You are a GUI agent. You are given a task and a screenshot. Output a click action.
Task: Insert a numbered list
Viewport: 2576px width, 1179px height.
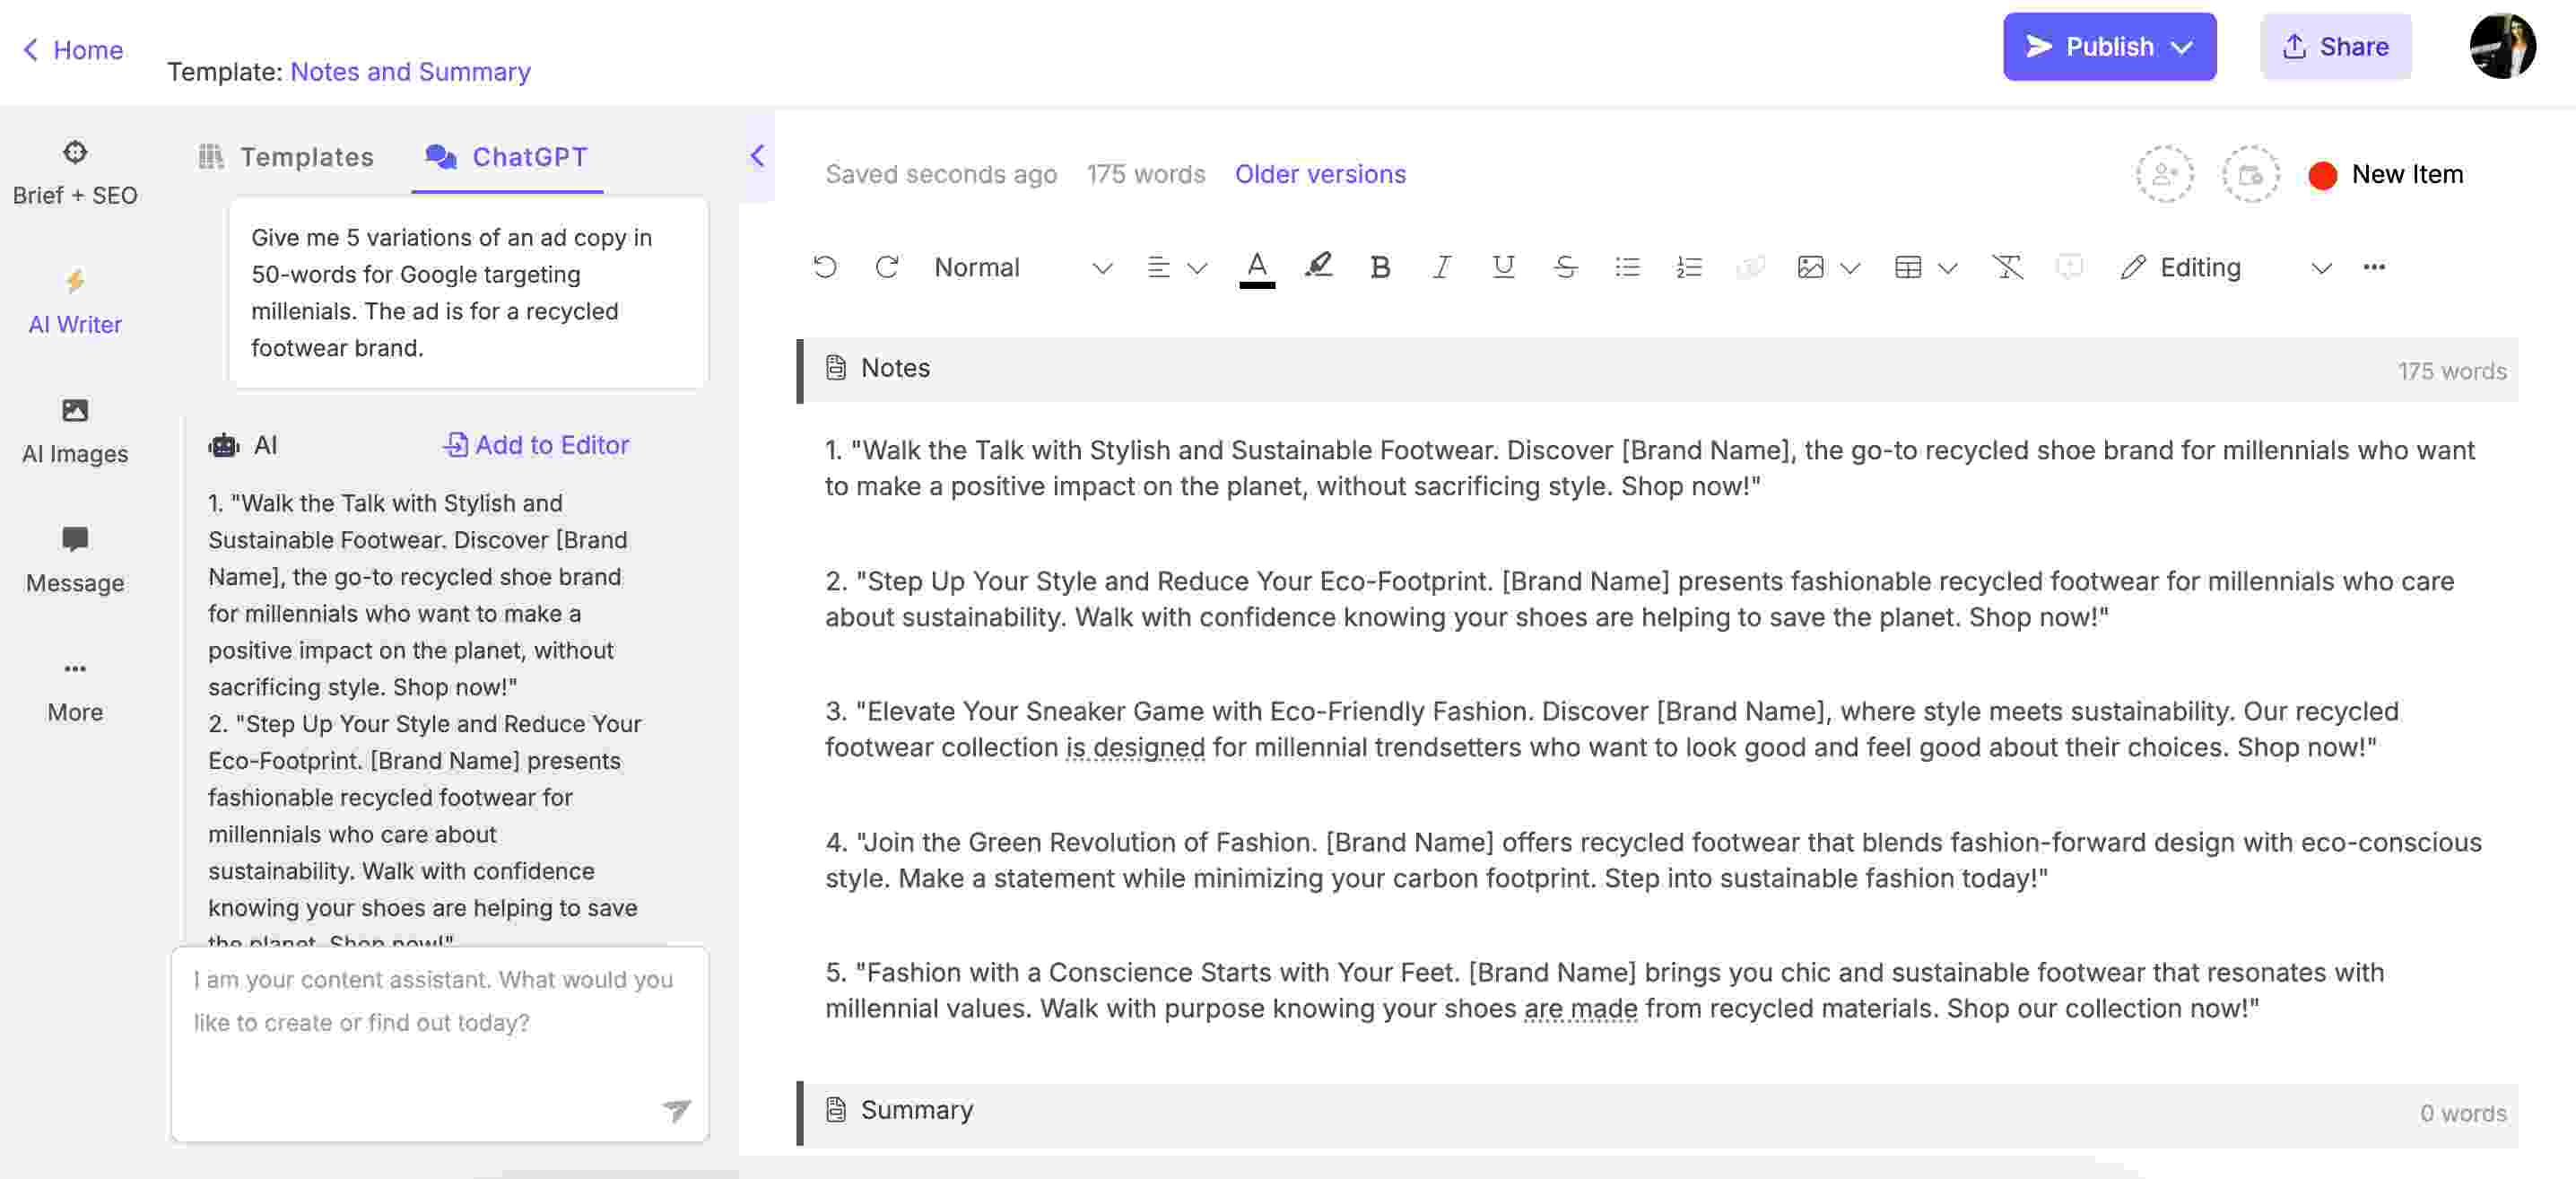point(1688,267)
